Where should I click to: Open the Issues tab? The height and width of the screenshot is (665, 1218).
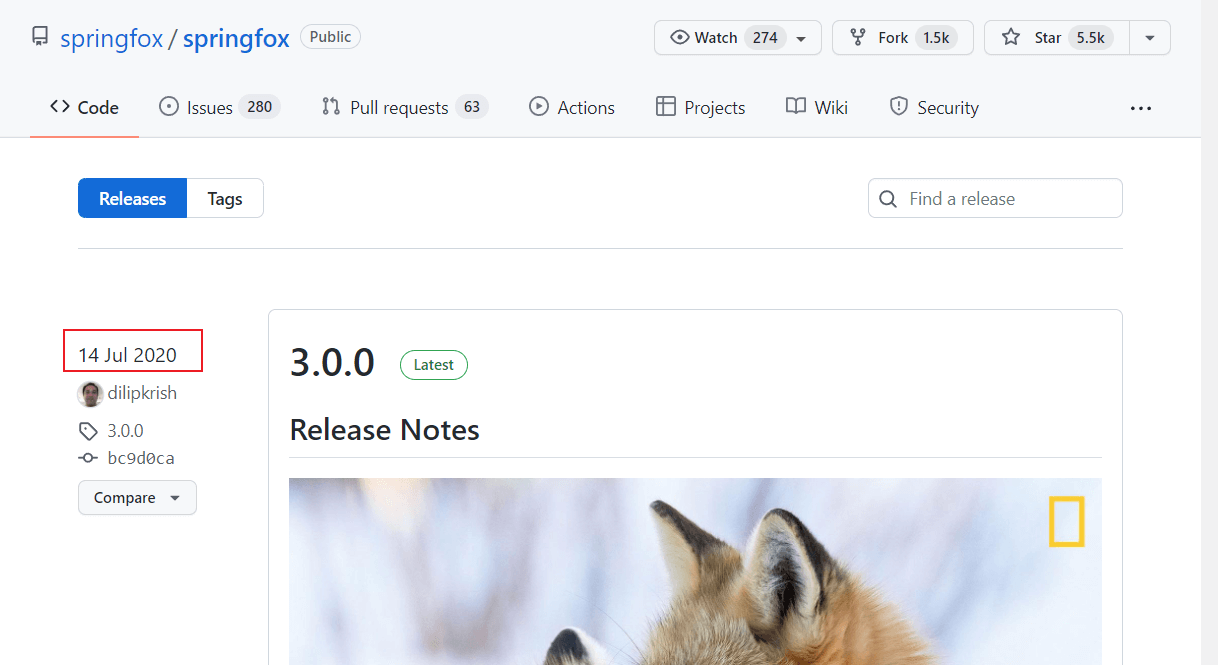pos(219,107)
